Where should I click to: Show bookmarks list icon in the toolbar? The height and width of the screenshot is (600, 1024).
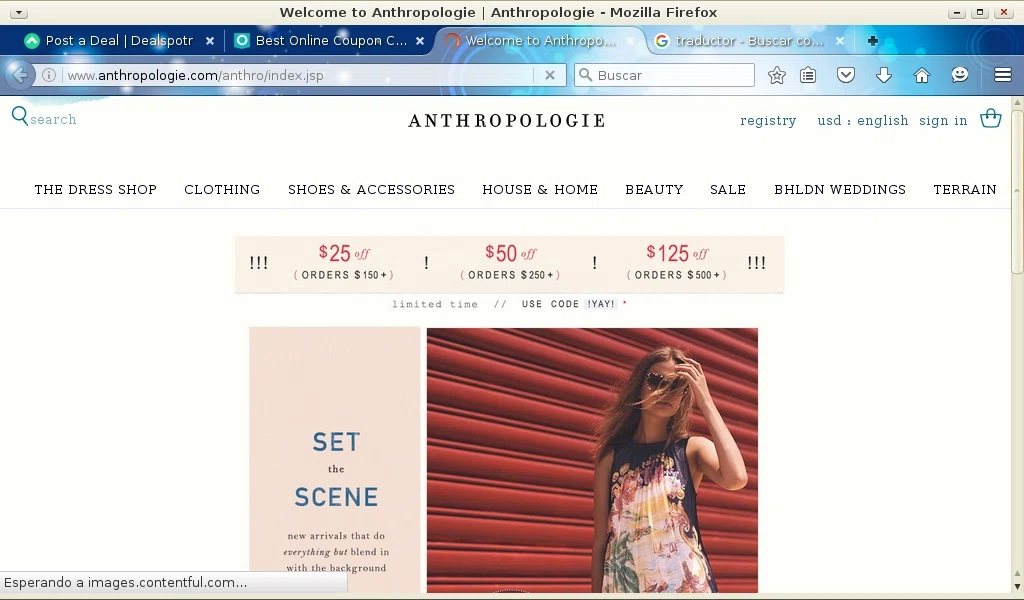click(808, 75)
